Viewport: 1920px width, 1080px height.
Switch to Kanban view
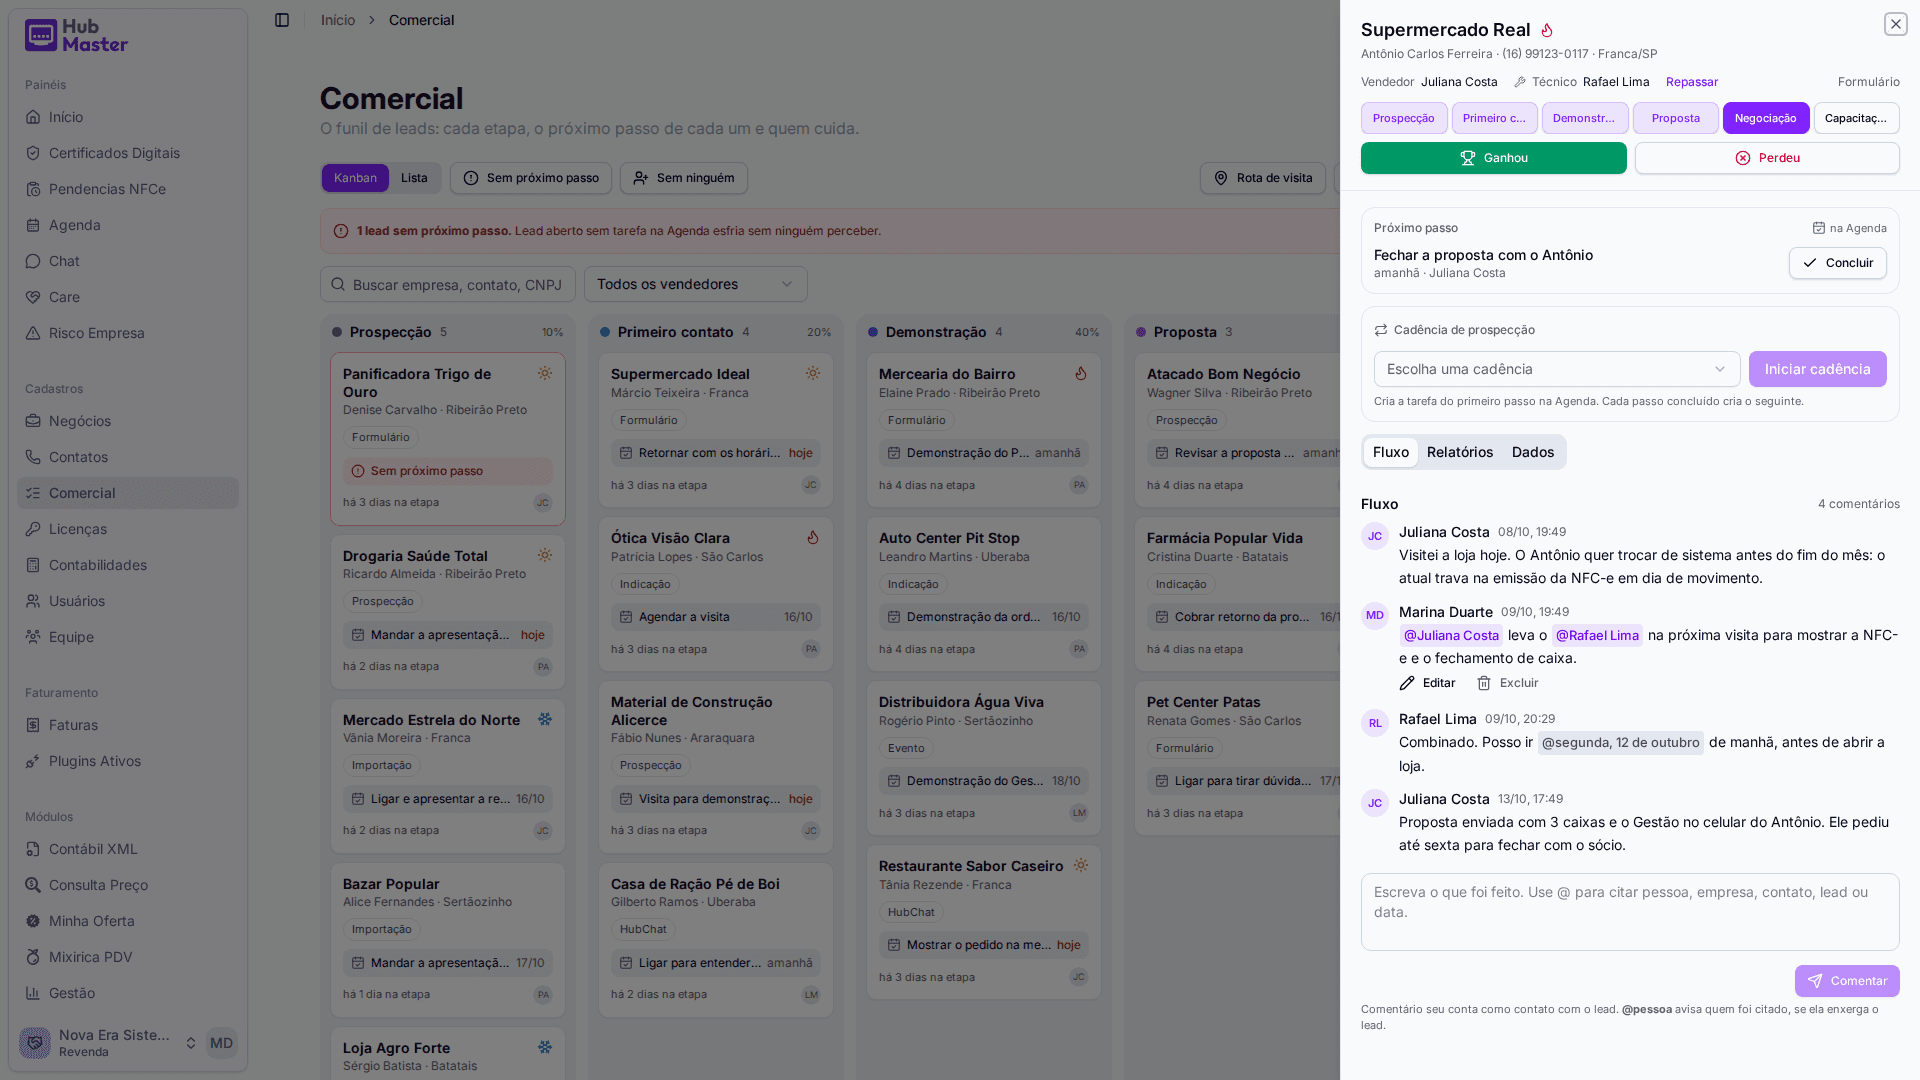pos(355,178)
